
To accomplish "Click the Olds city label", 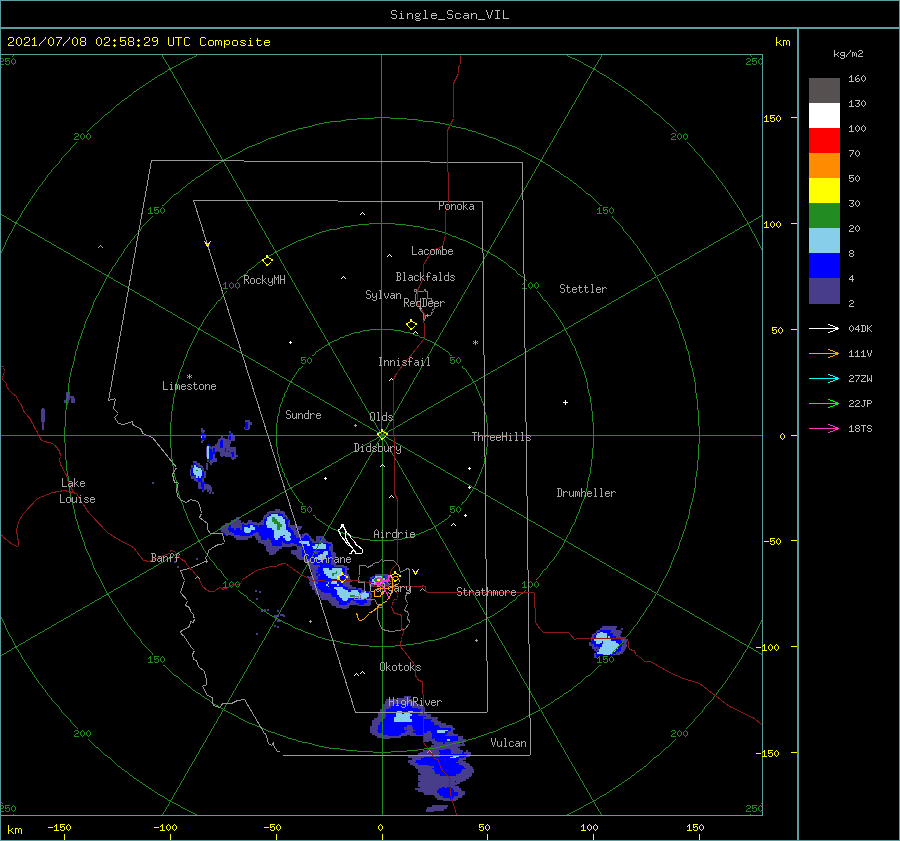I will [x=381, y=417].
